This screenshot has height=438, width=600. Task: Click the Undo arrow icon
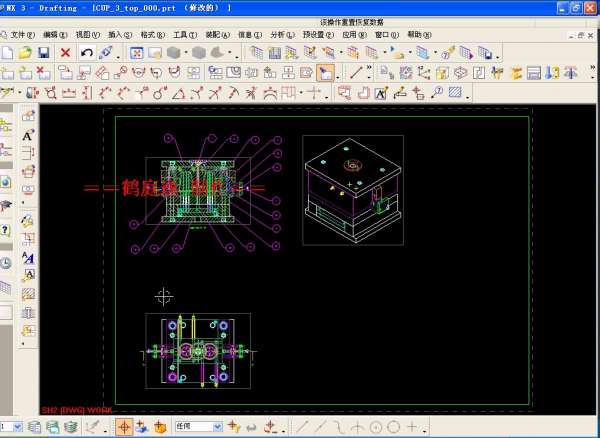(x=86, y=52)
